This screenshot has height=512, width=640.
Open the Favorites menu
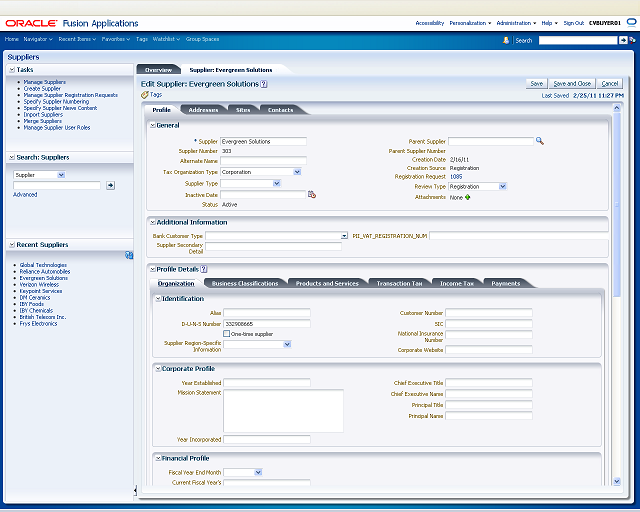click(116, 39)
